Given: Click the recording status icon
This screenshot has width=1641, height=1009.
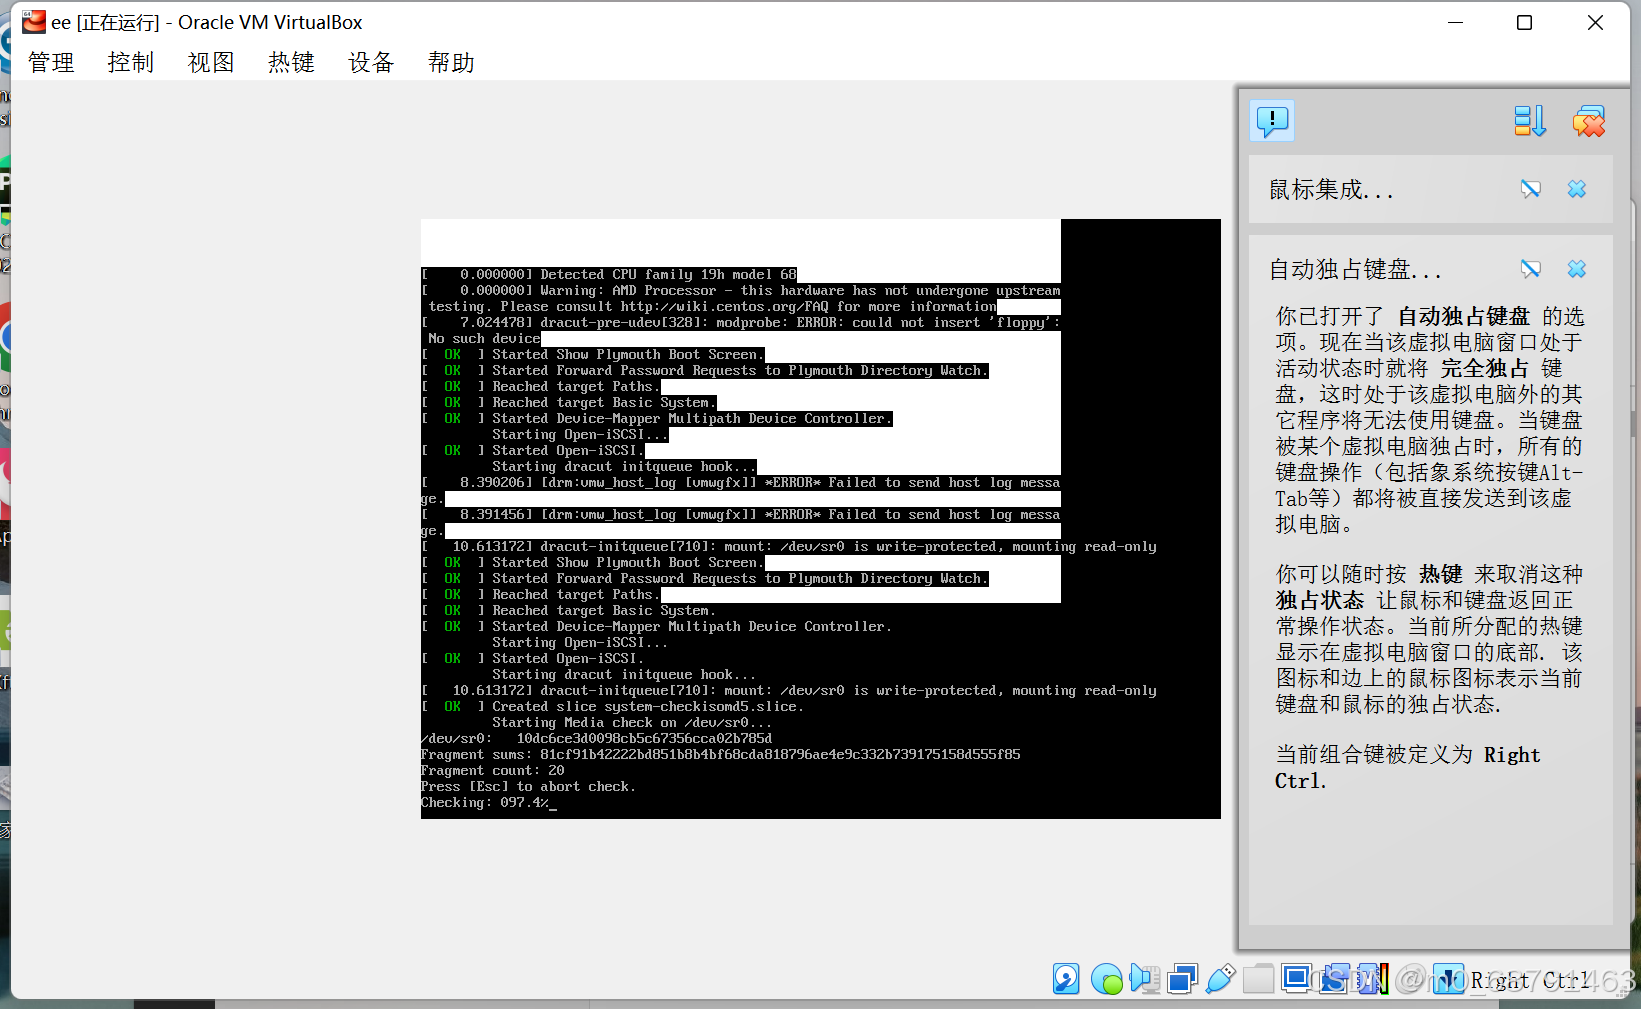Looking at the screenshot, I should [1334, 978].
